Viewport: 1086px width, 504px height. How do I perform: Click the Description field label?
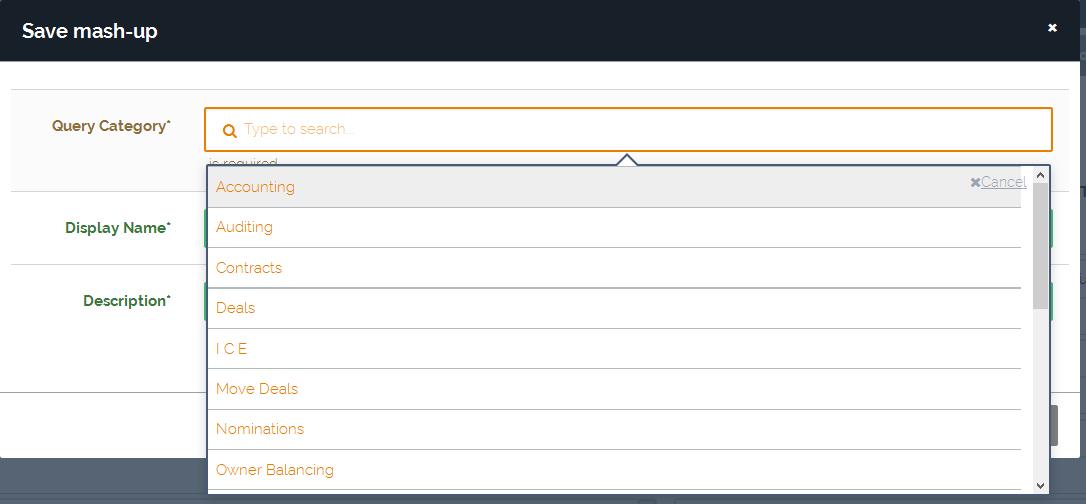coord(126,301)
